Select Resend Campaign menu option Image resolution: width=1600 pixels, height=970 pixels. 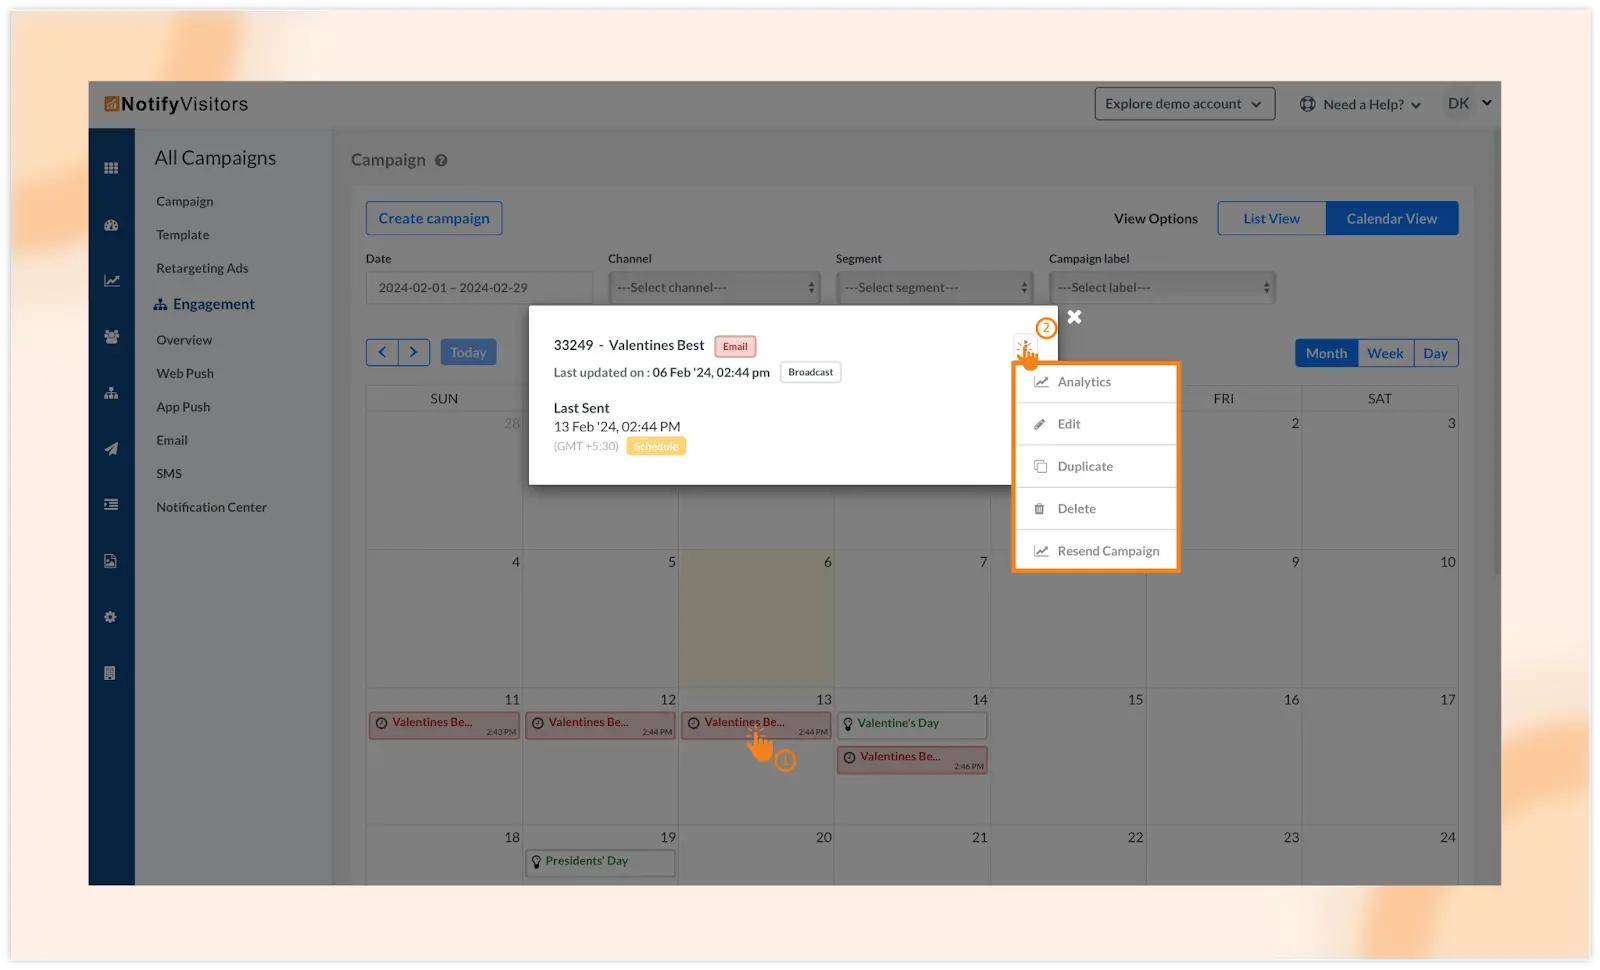1108,551
